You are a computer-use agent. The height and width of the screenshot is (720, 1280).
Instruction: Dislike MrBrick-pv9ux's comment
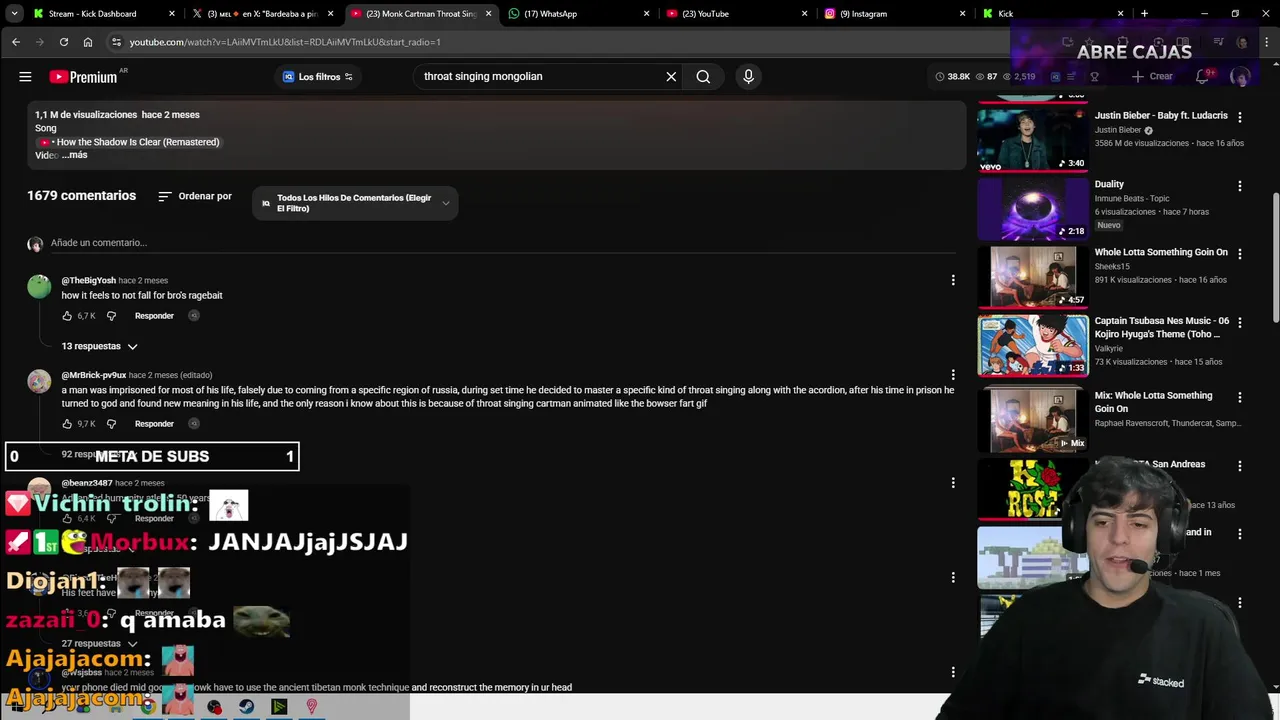111,424
